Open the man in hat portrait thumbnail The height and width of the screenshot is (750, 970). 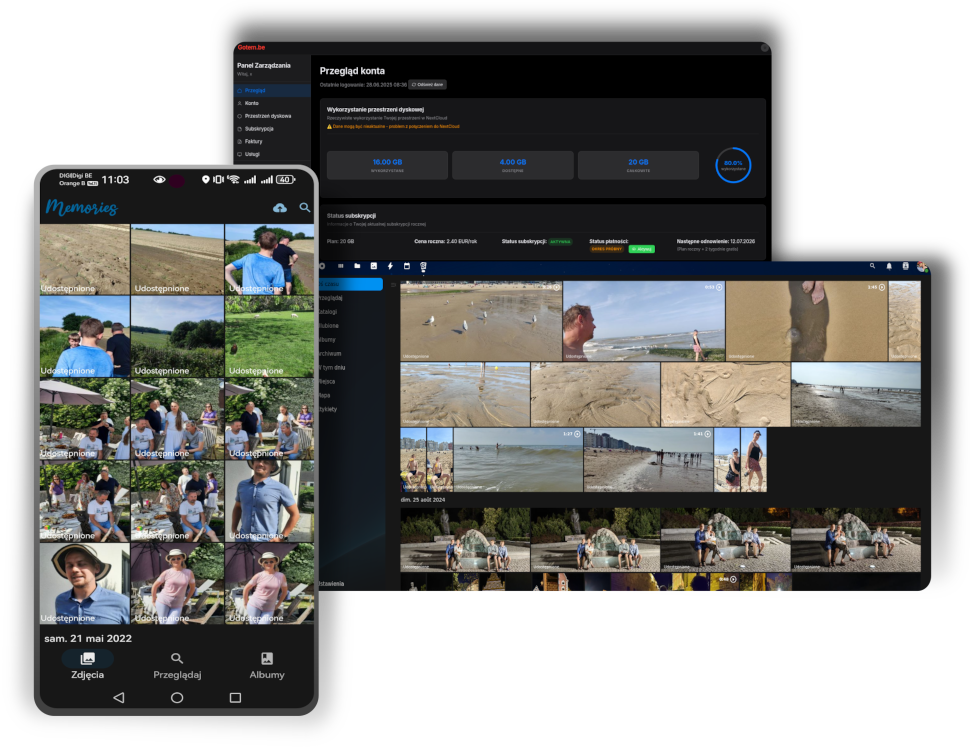pos(85,583)
